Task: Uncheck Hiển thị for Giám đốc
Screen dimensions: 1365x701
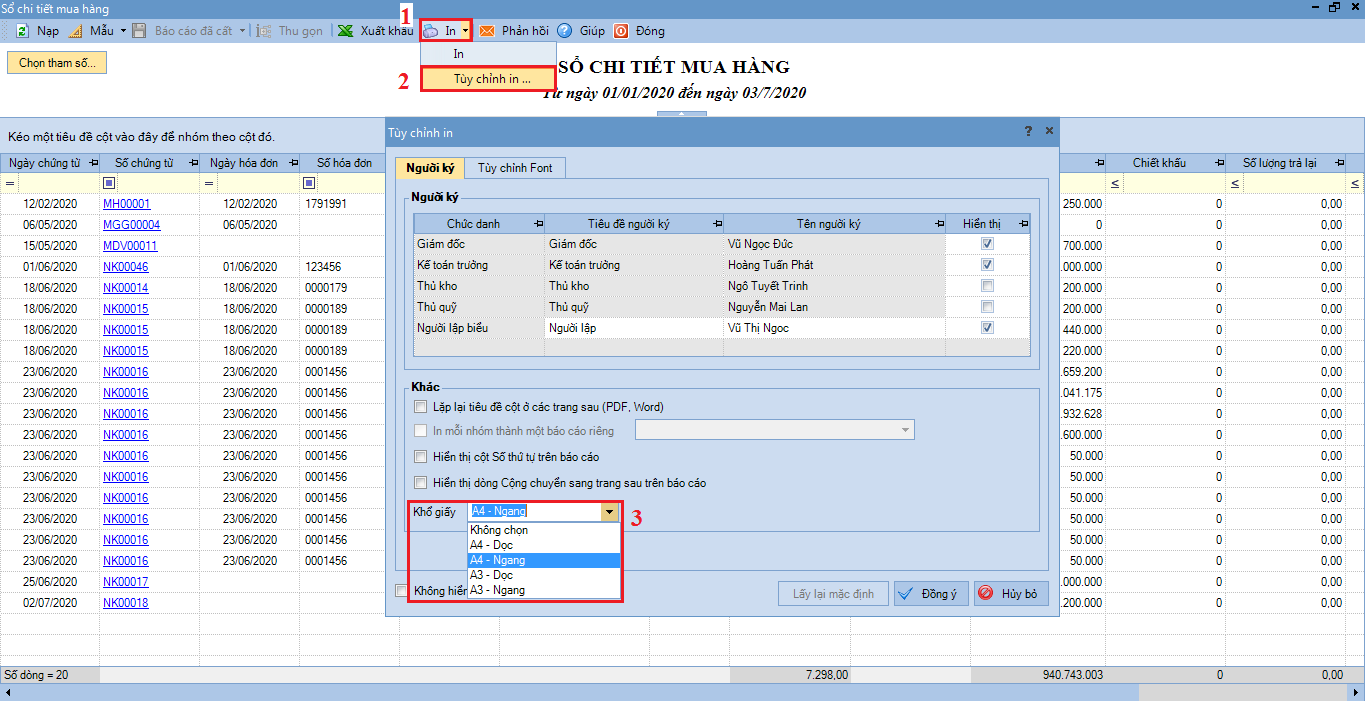Action: [987, 244]
